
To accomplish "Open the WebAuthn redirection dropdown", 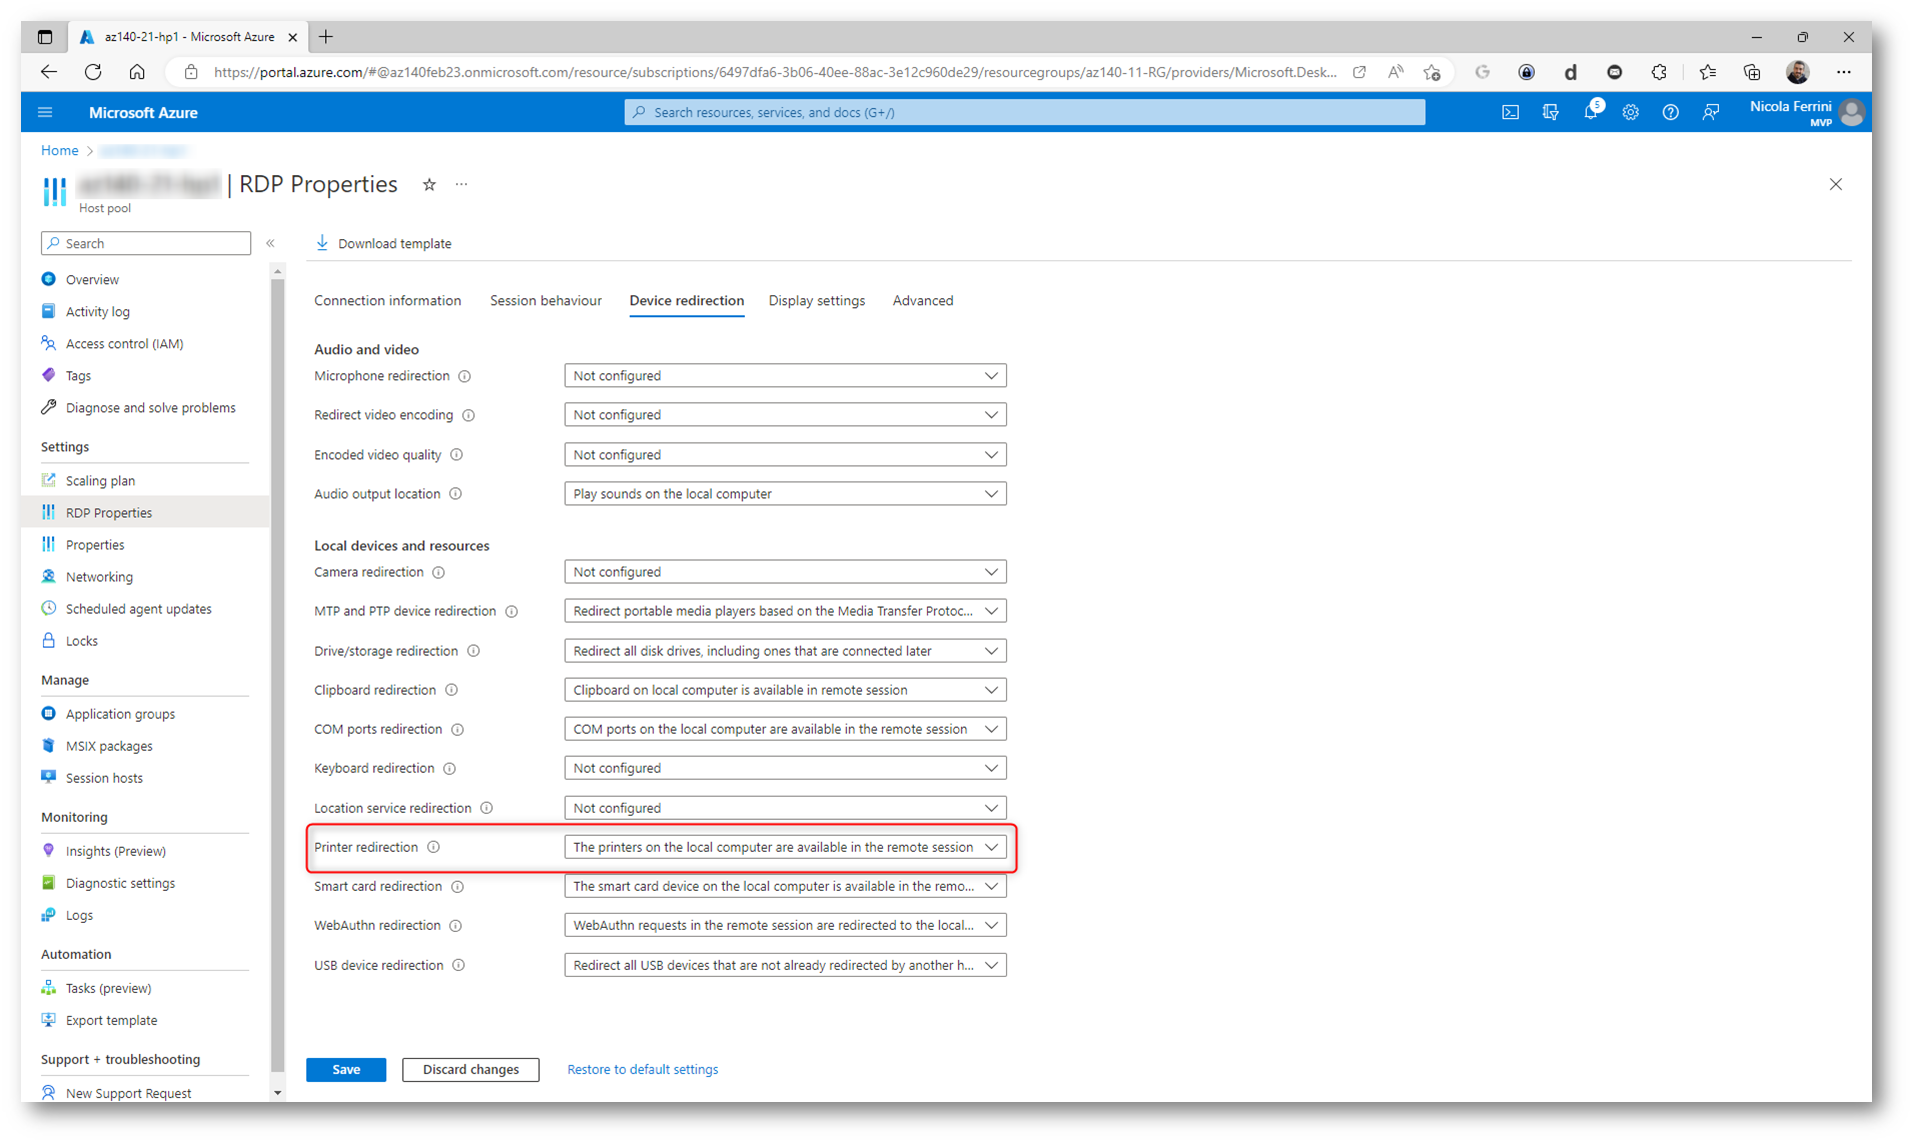I will click(785, 925).
